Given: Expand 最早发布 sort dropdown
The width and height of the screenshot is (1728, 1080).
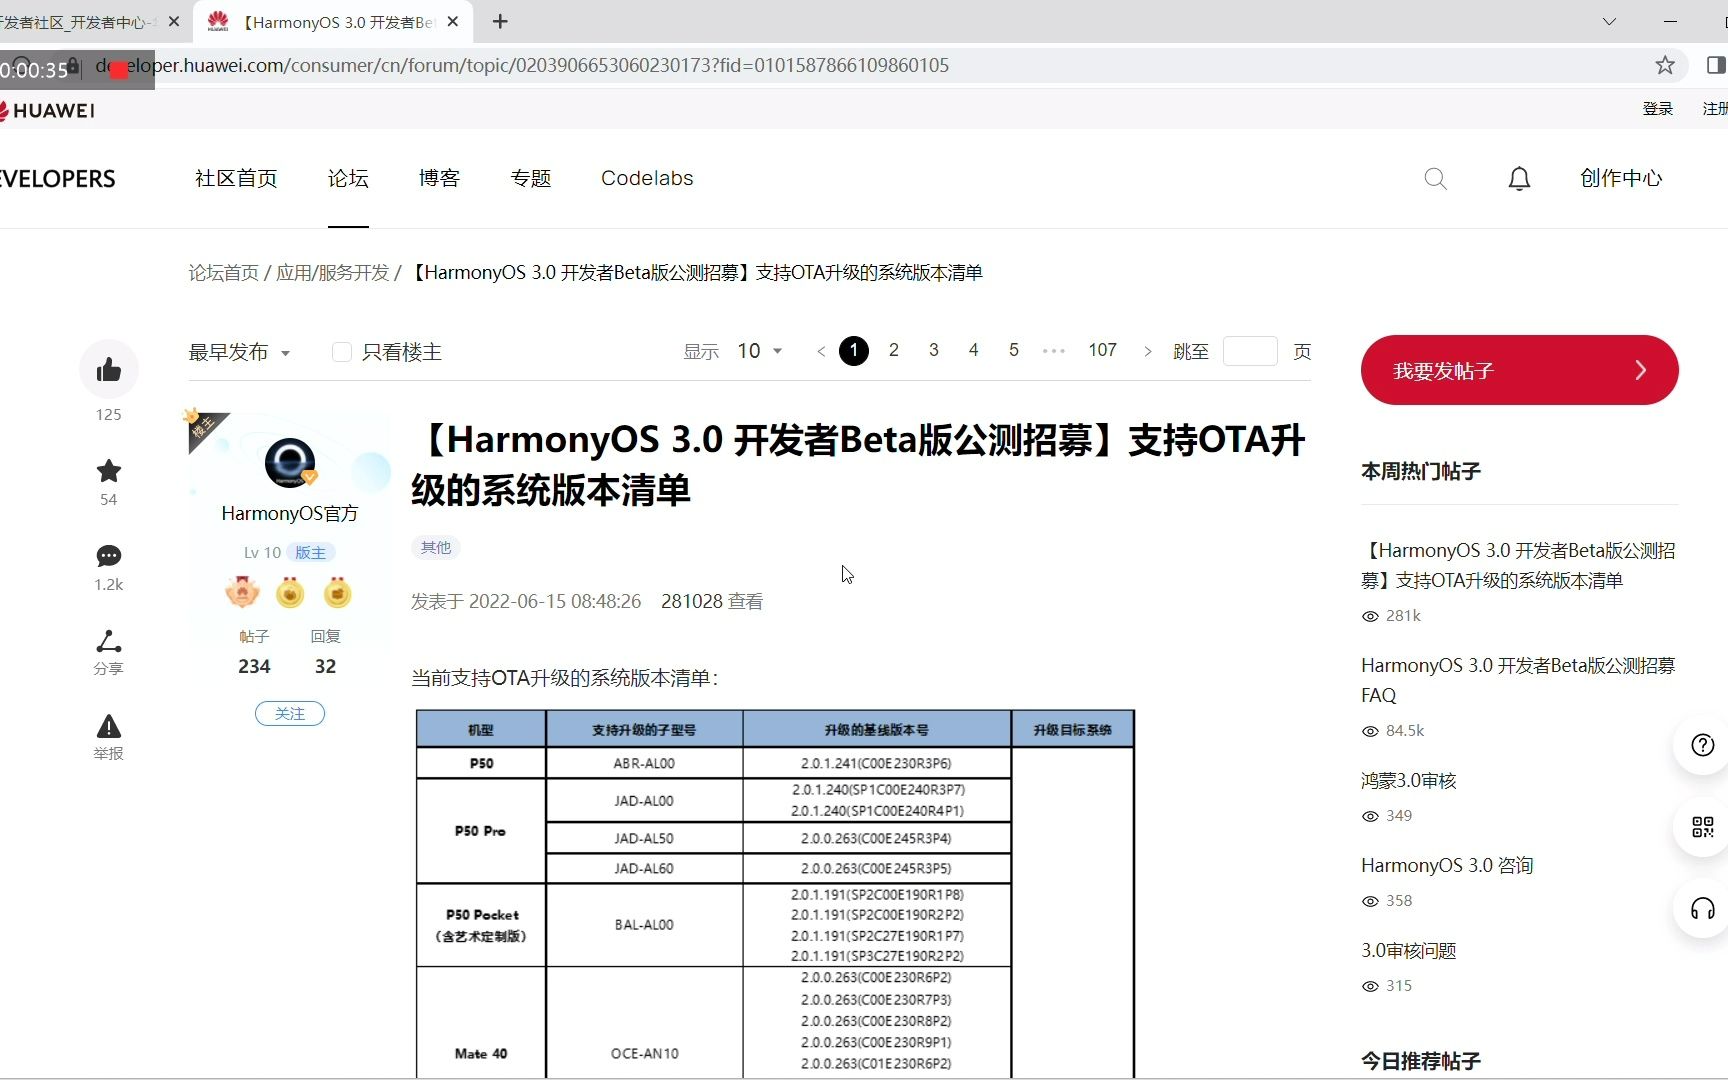Looking at the screenshot, I should pos(239,352).
